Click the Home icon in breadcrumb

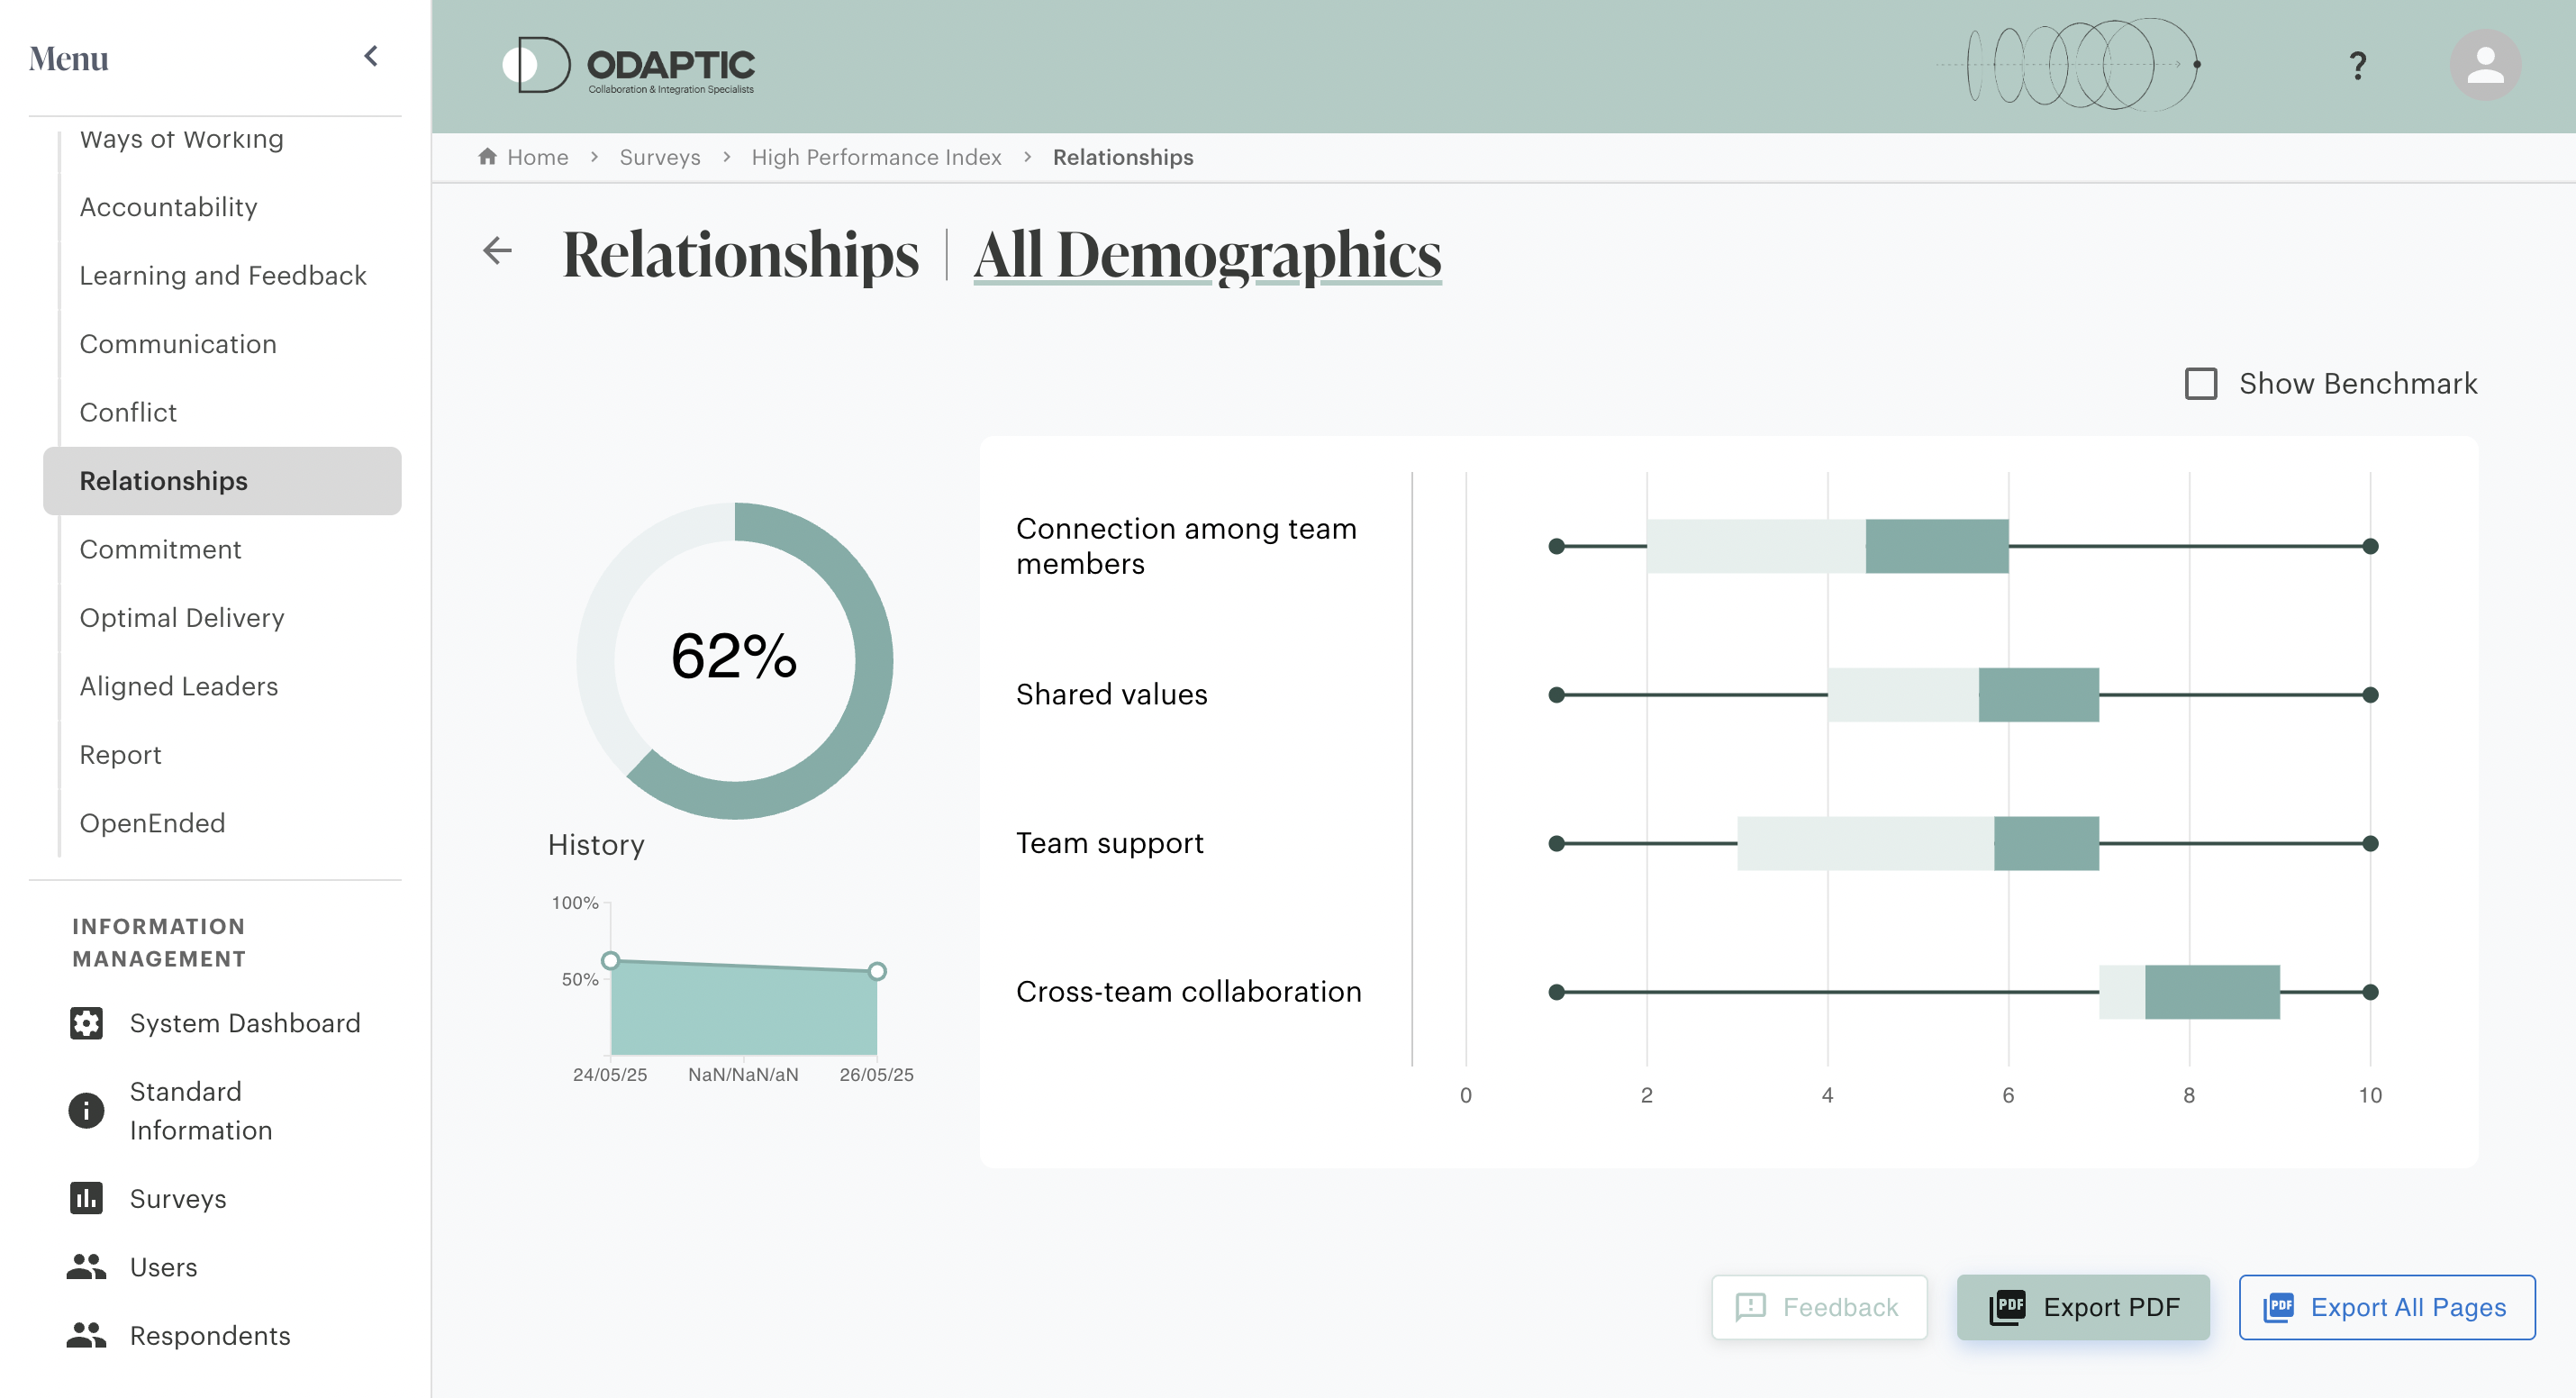pos(487,157)
